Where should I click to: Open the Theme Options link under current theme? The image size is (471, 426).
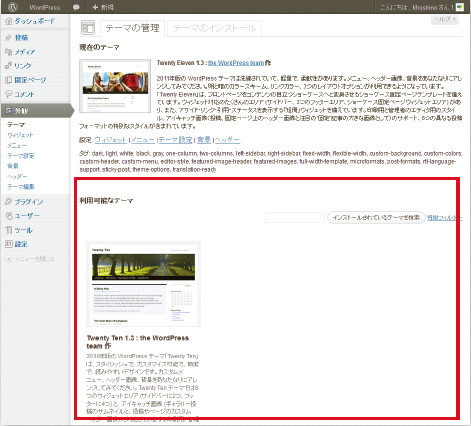(x=175, y=140)
